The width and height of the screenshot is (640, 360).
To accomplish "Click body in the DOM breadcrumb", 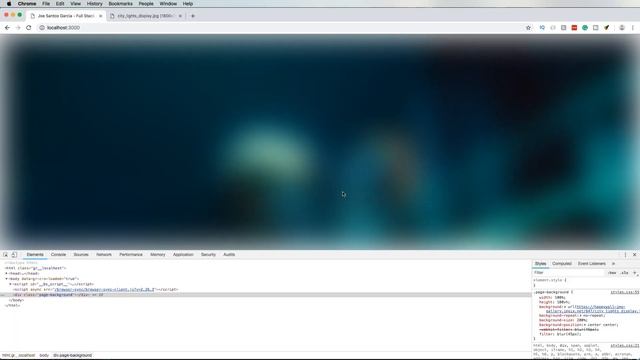I will (x=44, y=356).
